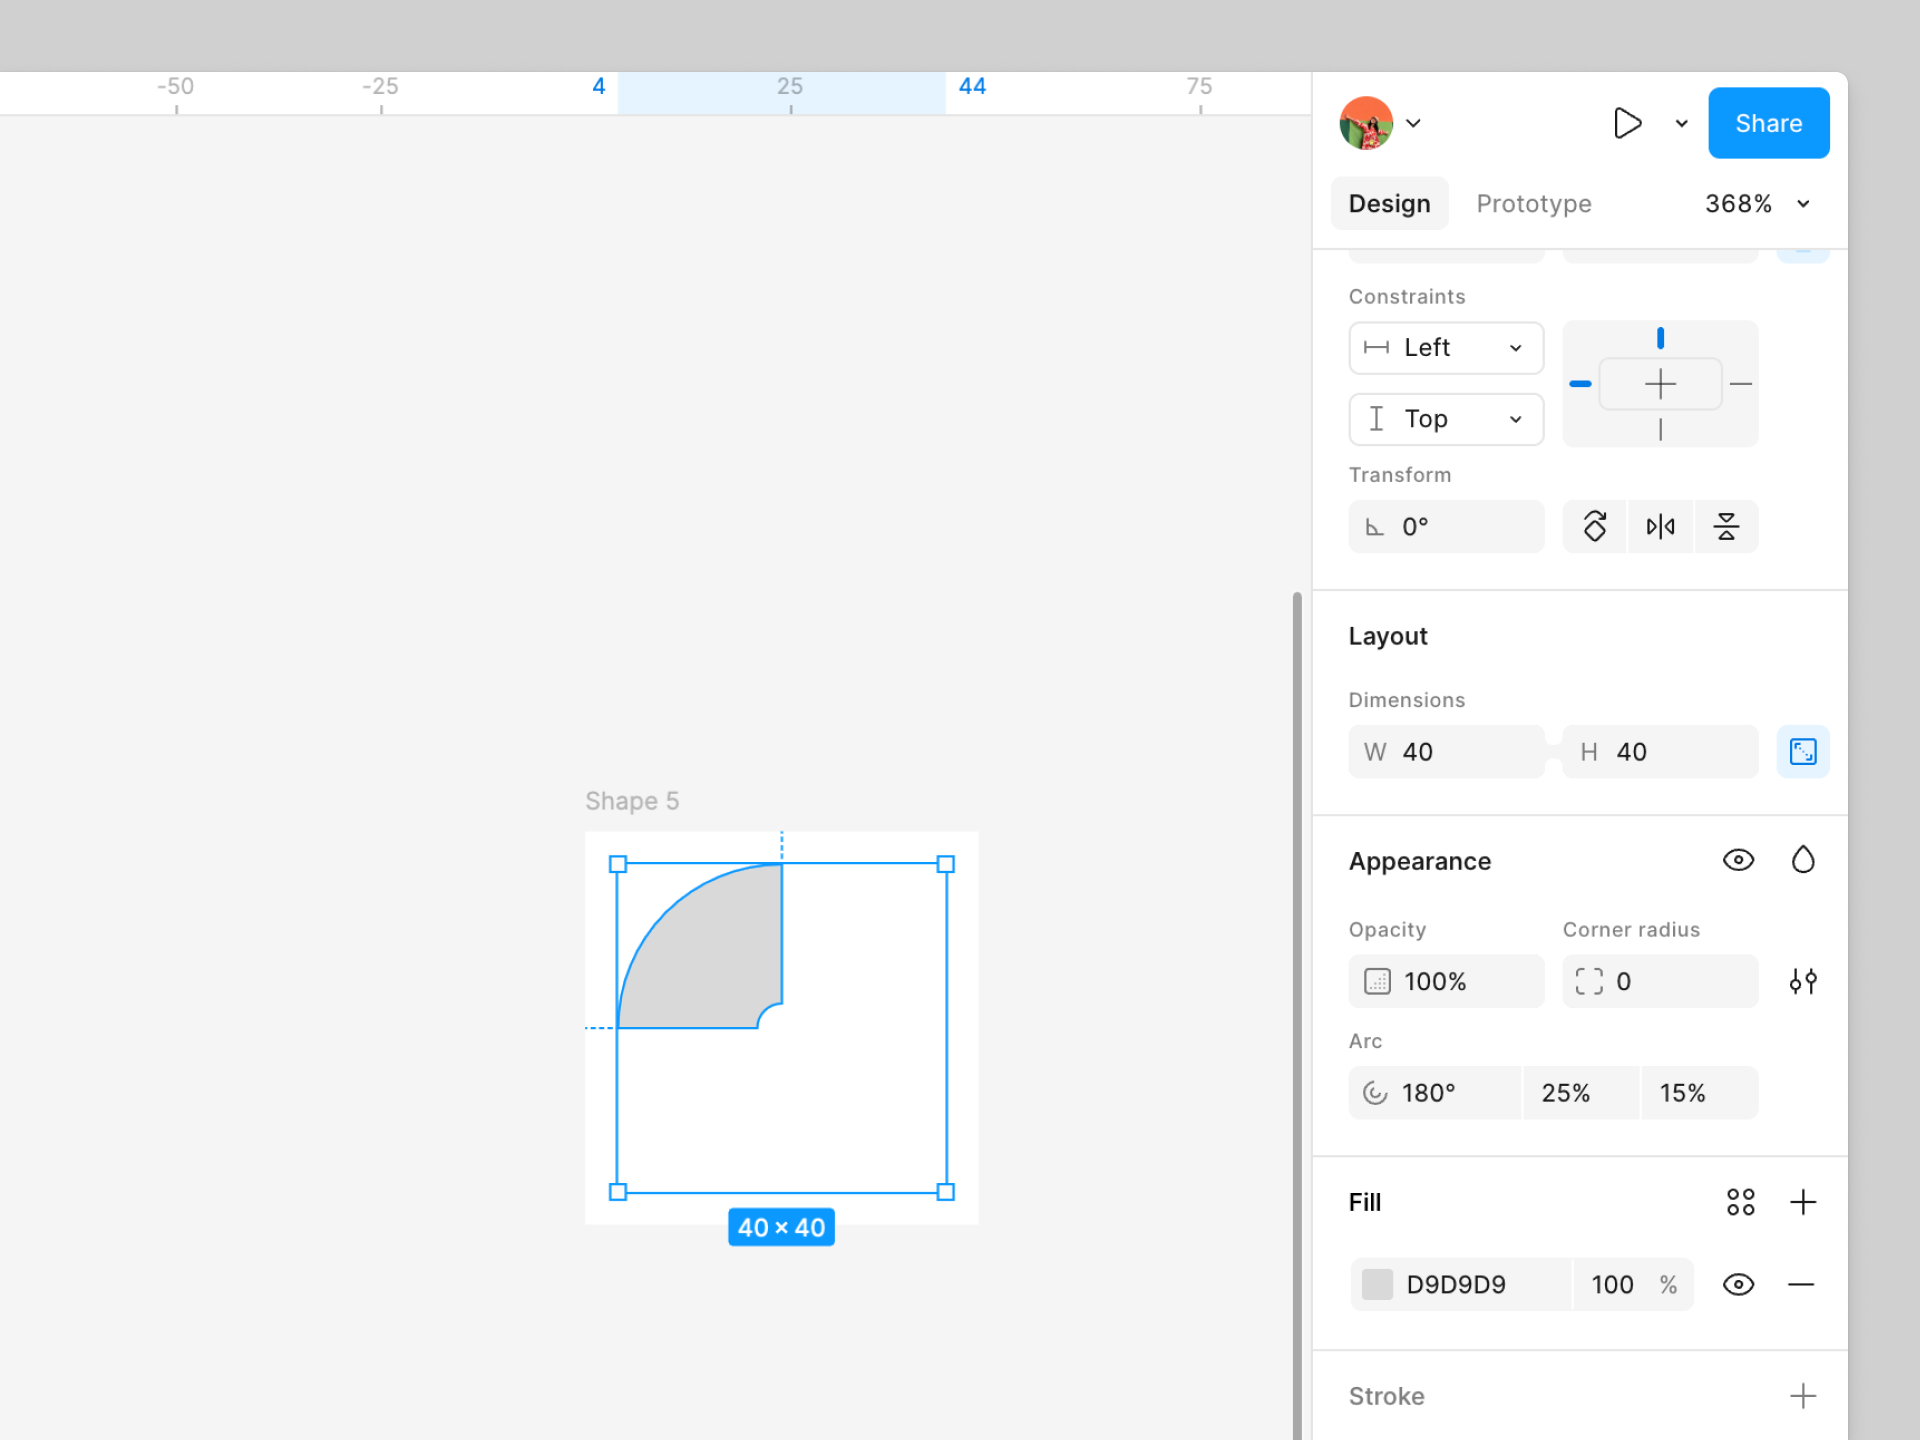Add a stroke with plus icon
The width and height of the screenshot is (1920, 1440).
point(1802,1396)
